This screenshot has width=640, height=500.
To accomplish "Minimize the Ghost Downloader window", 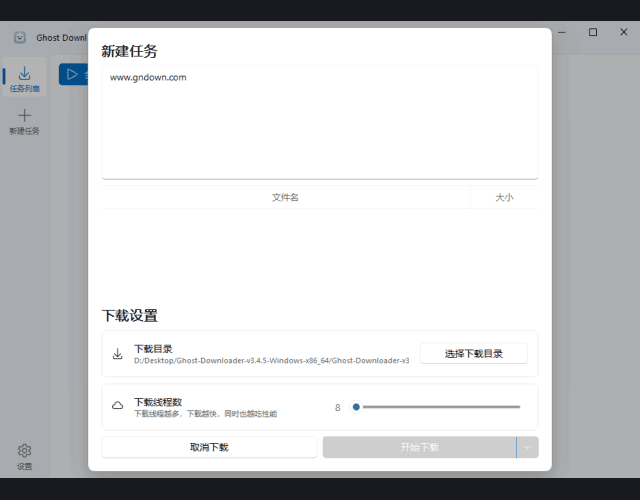I will 562,32.
